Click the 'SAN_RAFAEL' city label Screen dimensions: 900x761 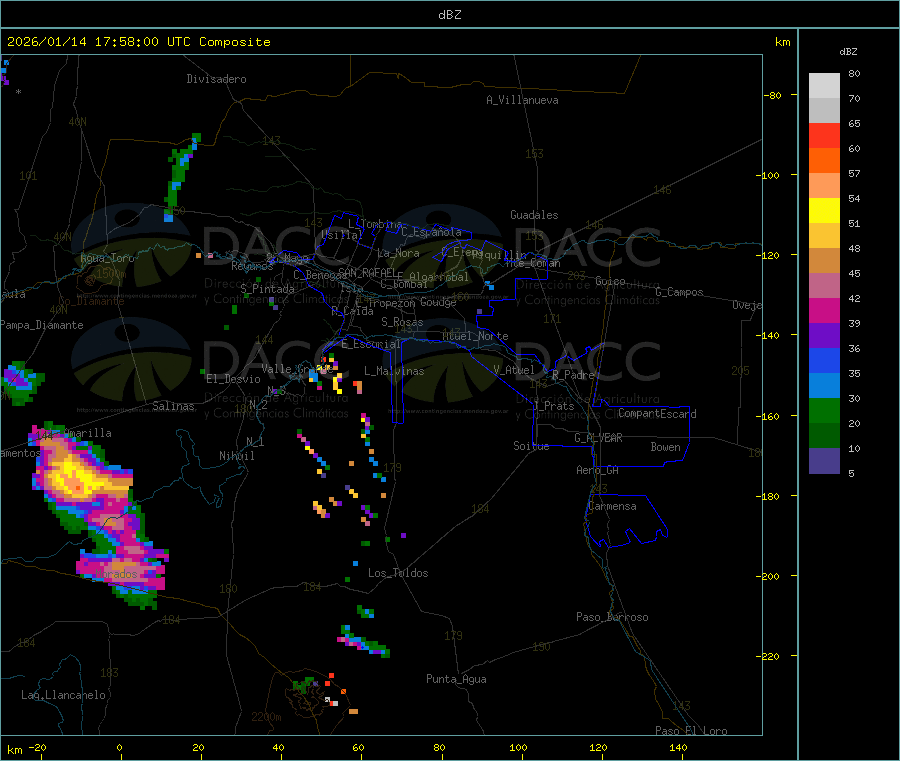click(367, 273)
